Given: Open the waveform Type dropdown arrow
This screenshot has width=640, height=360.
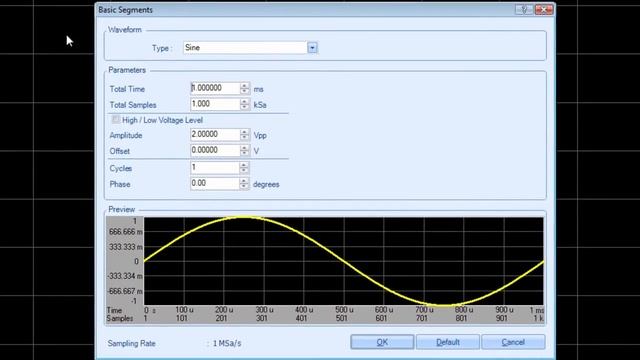Looking at the screenshot, I should pos(312,48).
